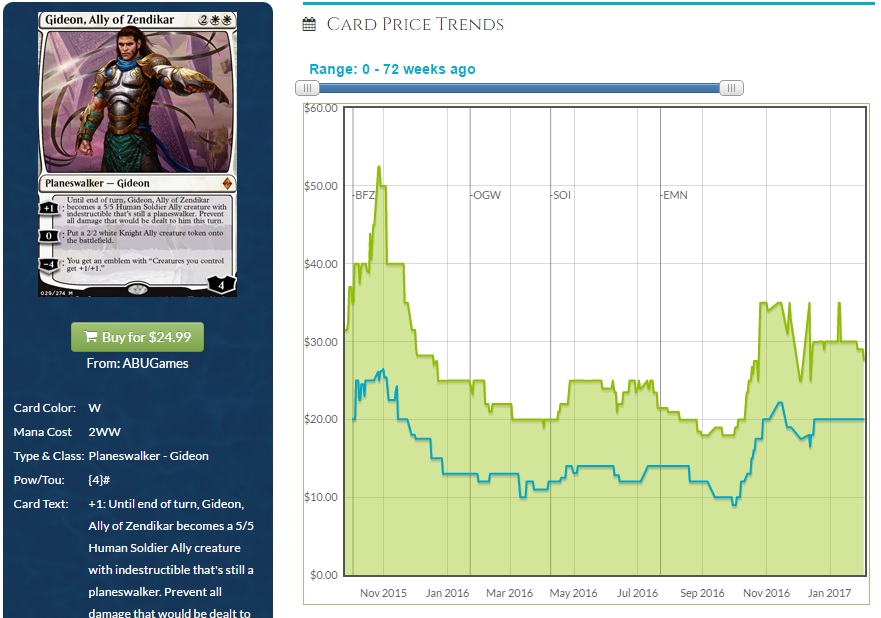Click the EMN set marker on chart
The width and height of the screenshot is (881, 618).
pyautogui.click(x=674, y=195)
